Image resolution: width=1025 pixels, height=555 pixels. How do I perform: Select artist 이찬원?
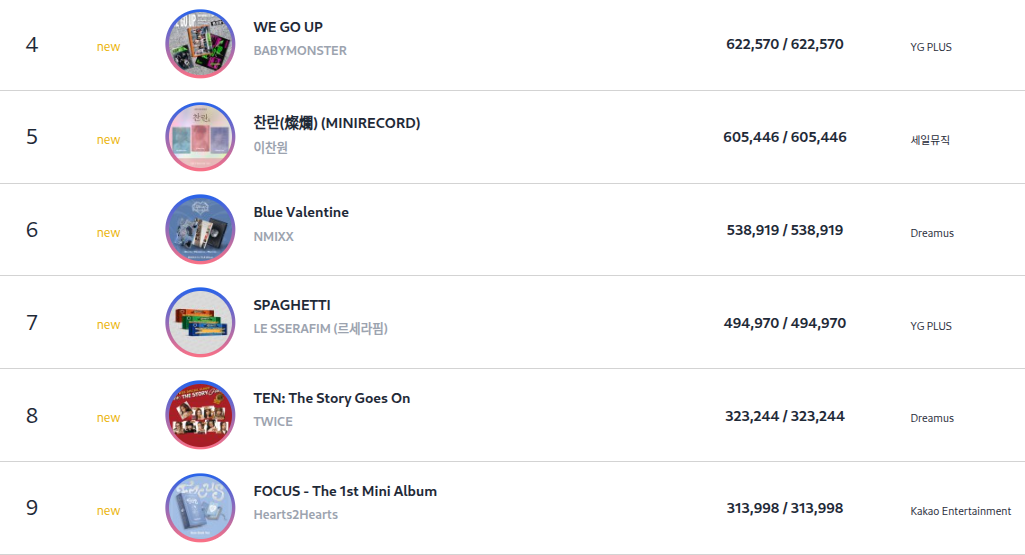click(x=271, y=148)
